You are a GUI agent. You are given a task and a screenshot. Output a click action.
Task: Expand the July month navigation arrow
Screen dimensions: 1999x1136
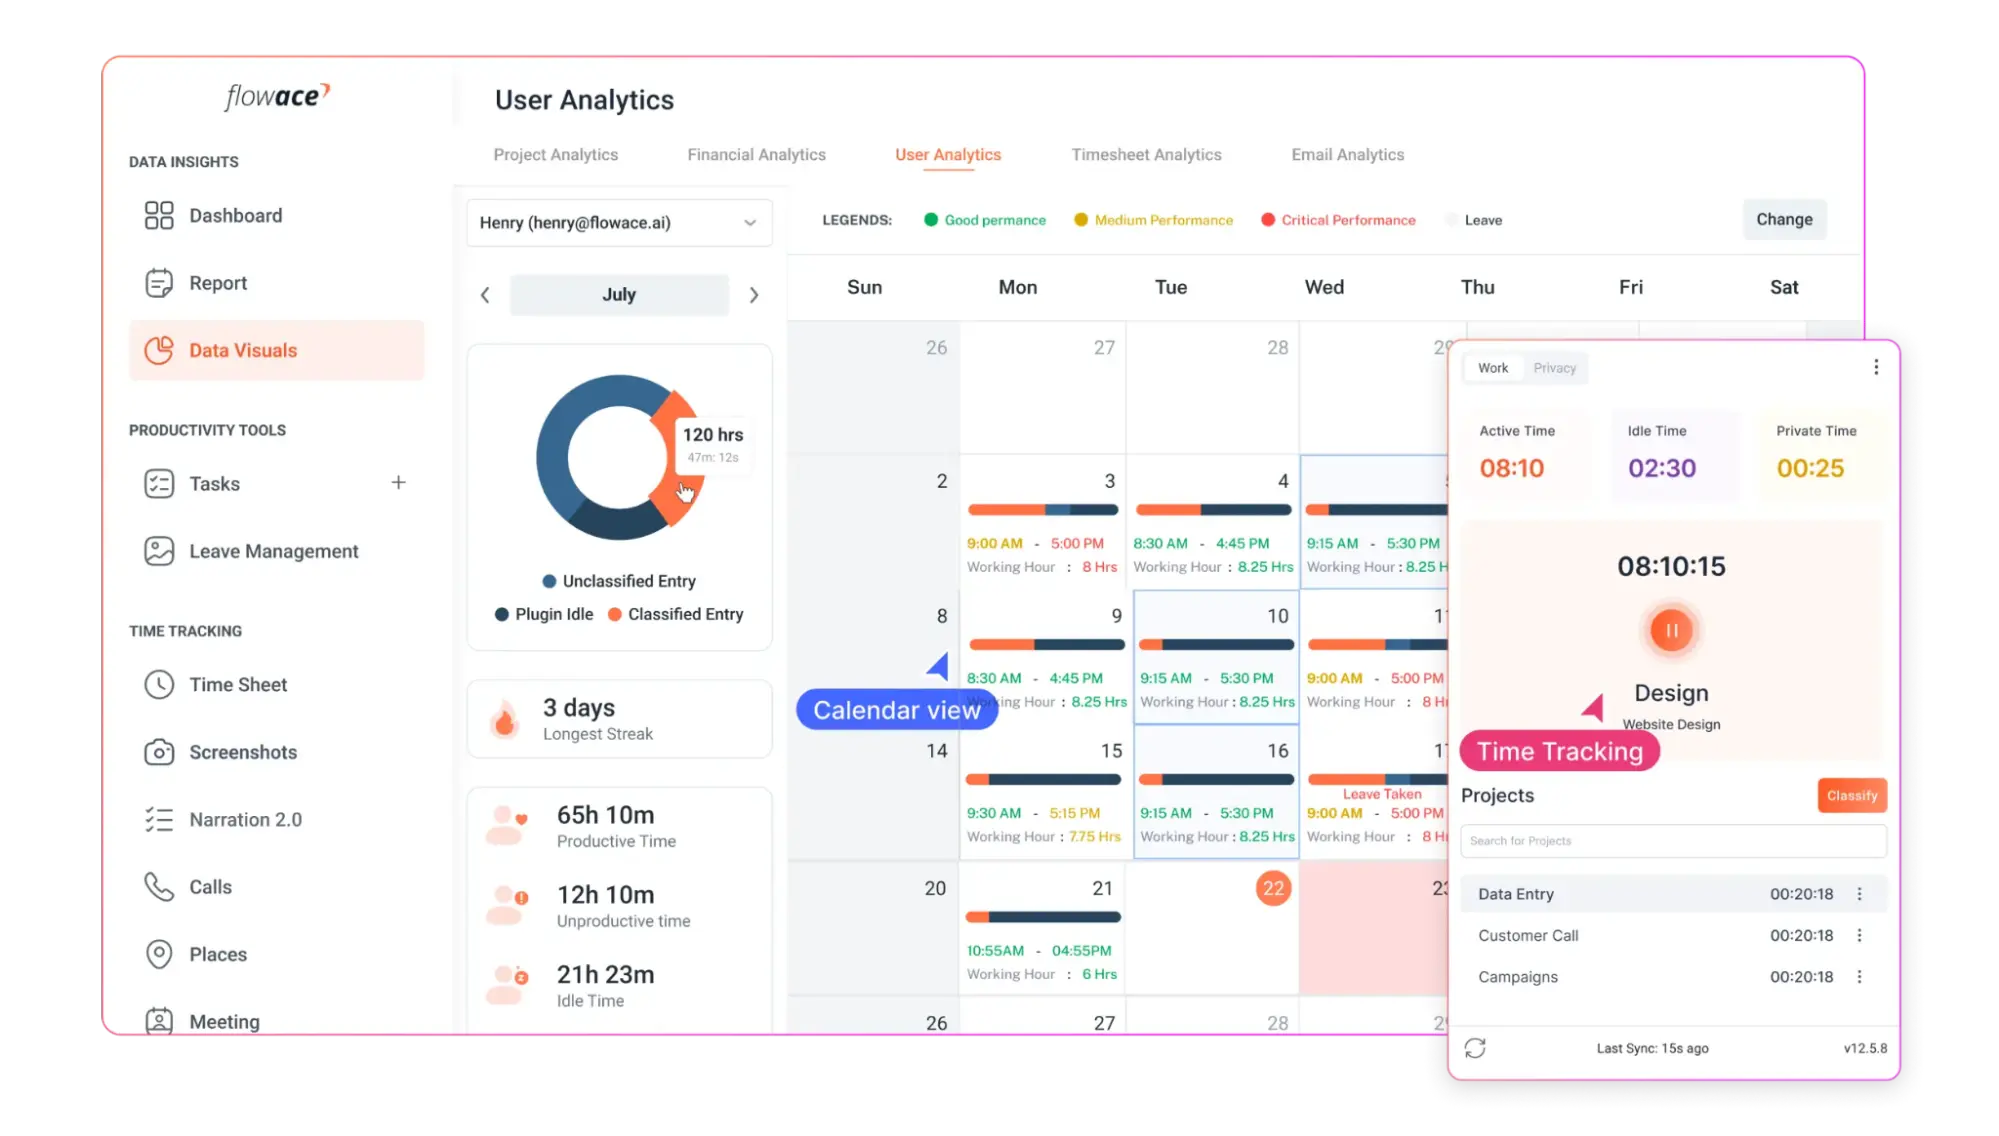752,294
